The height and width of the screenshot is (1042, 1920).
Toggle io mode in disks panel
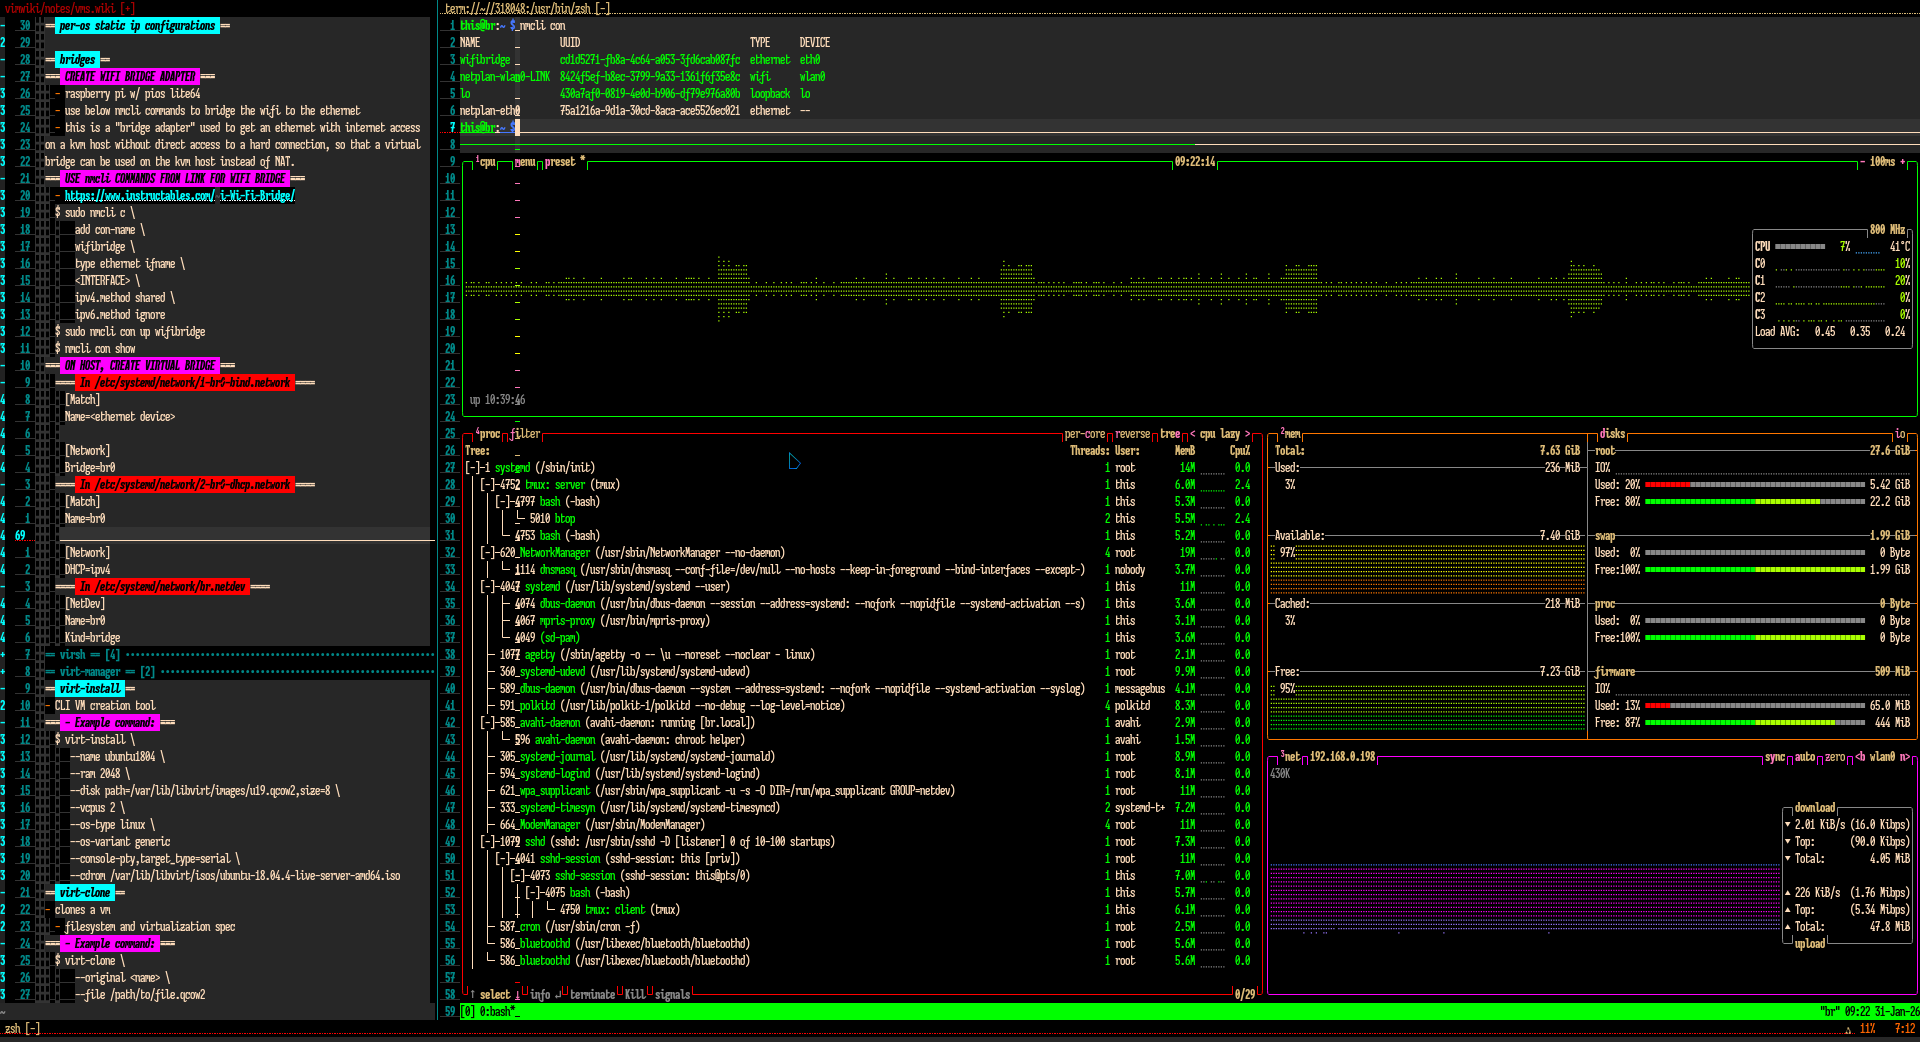[1900, 434]
